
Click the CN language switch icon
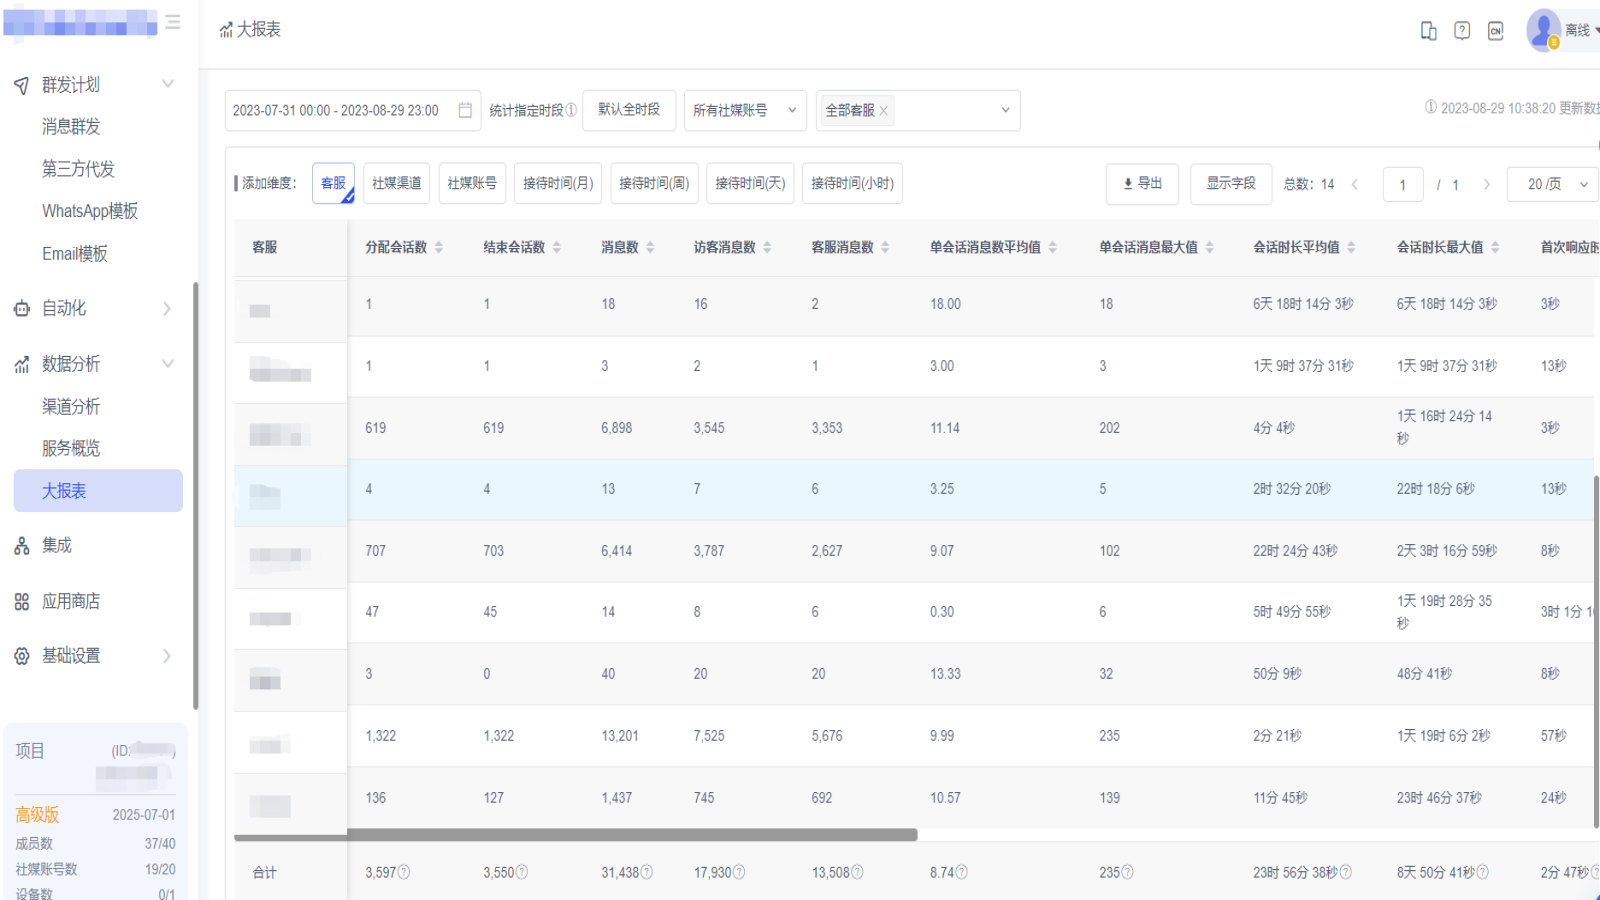click(x=1495, y=31)
